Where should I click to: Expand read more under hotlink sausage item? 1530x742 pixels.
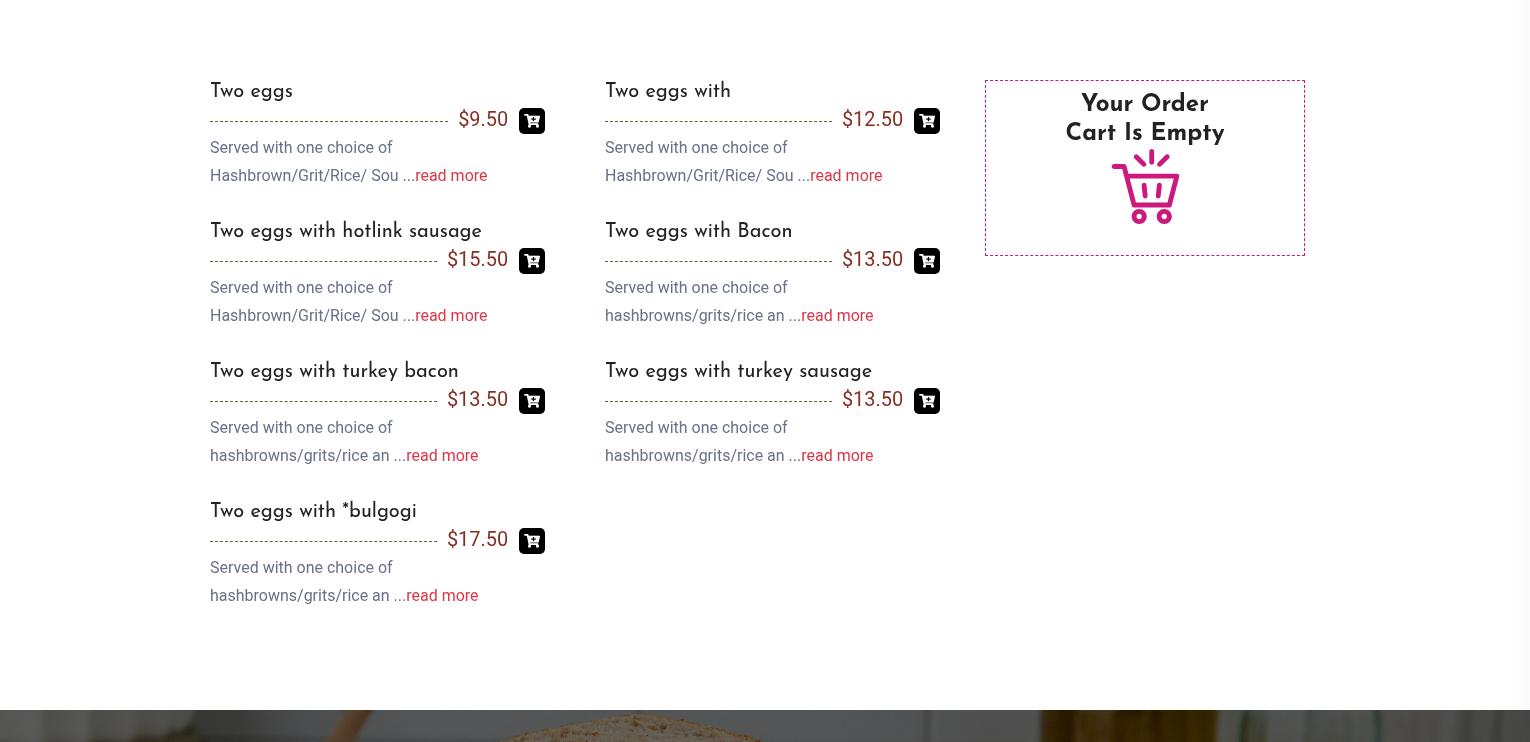(451, 315)
